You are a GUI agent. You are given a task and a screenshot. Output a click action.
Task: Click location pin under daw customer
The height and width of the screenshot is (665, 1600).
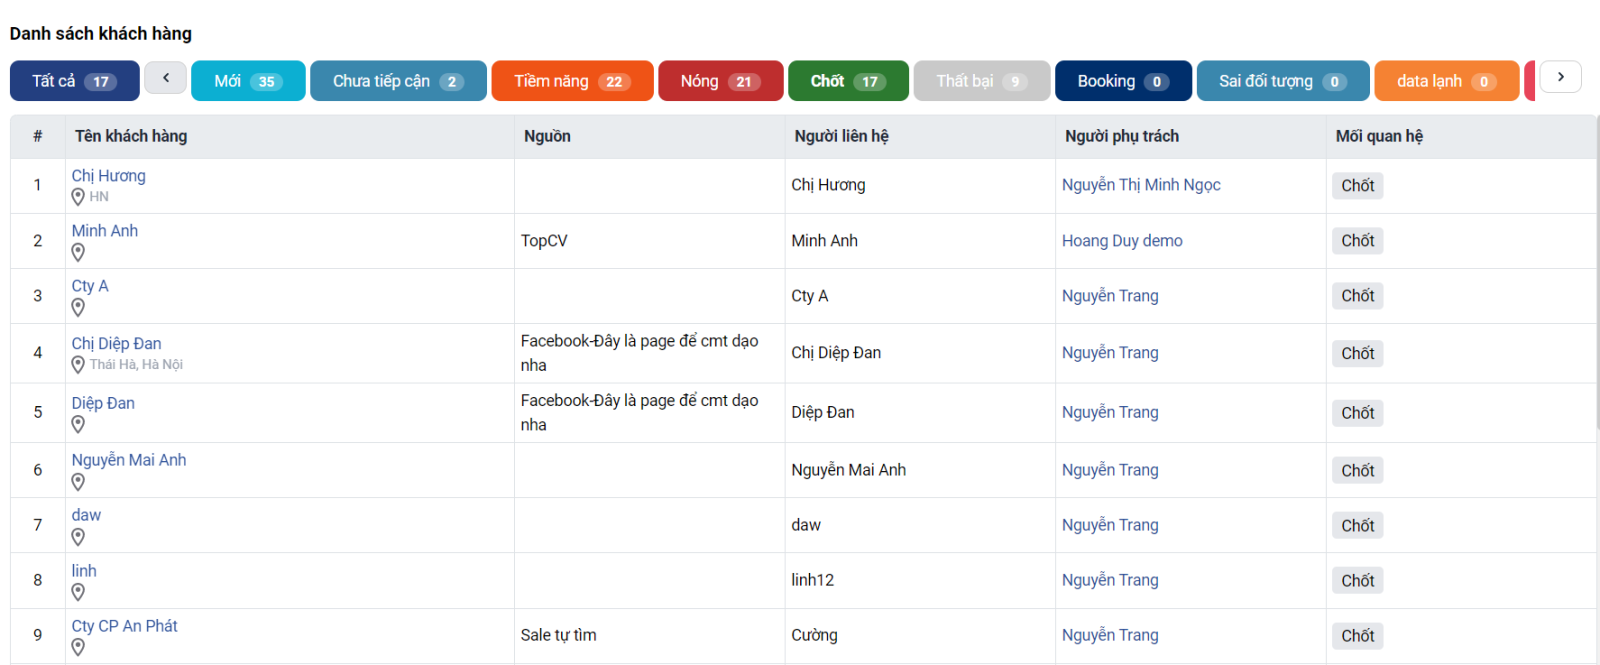tap(78, 537)
